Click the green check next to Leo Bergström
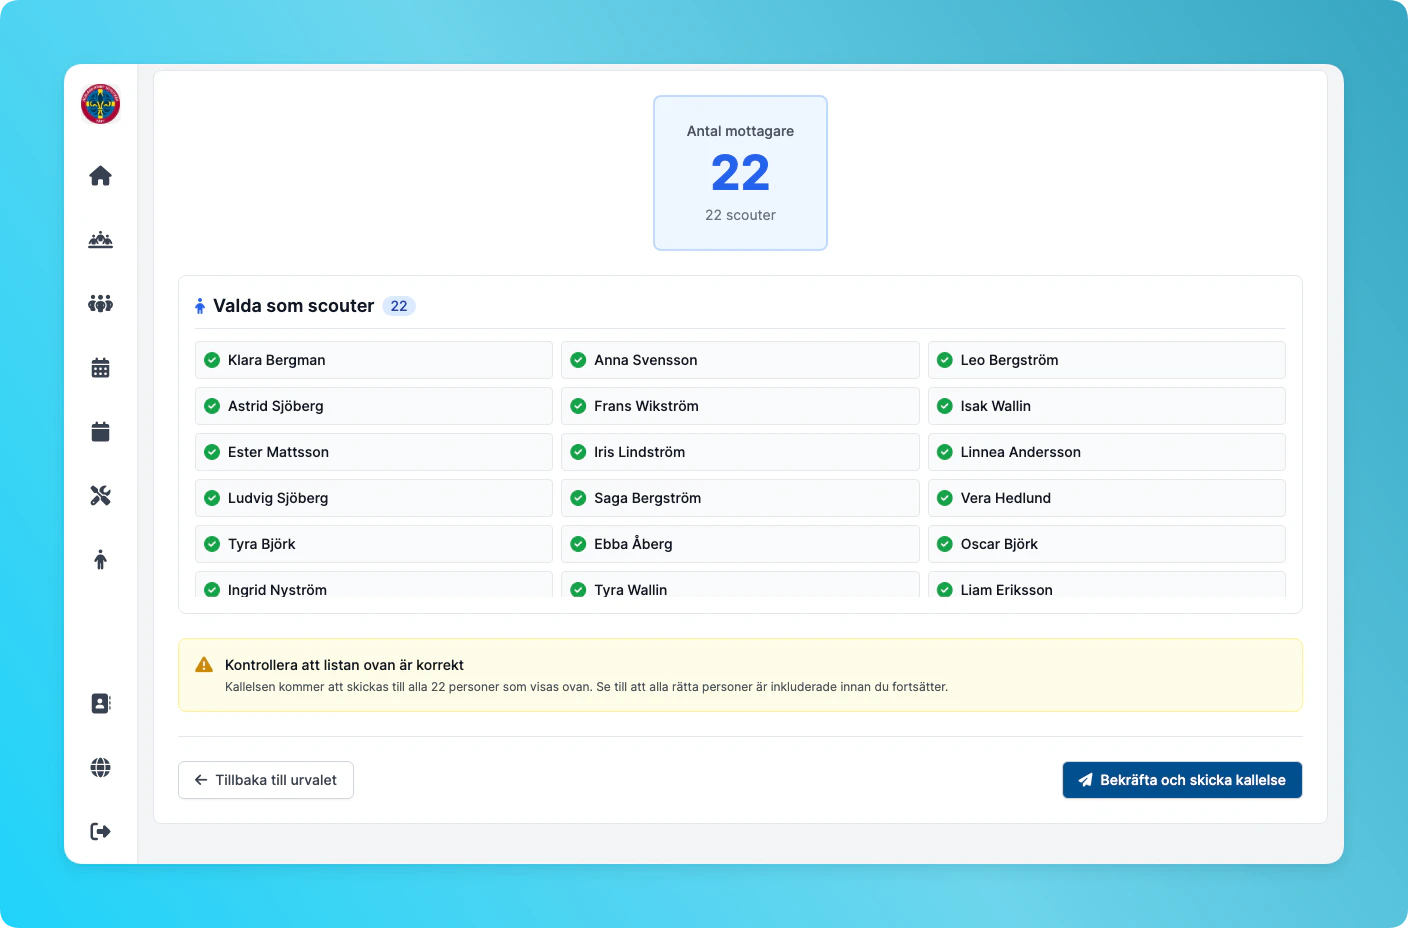Viewport: 1408px width, 928px height. (945, 360)
